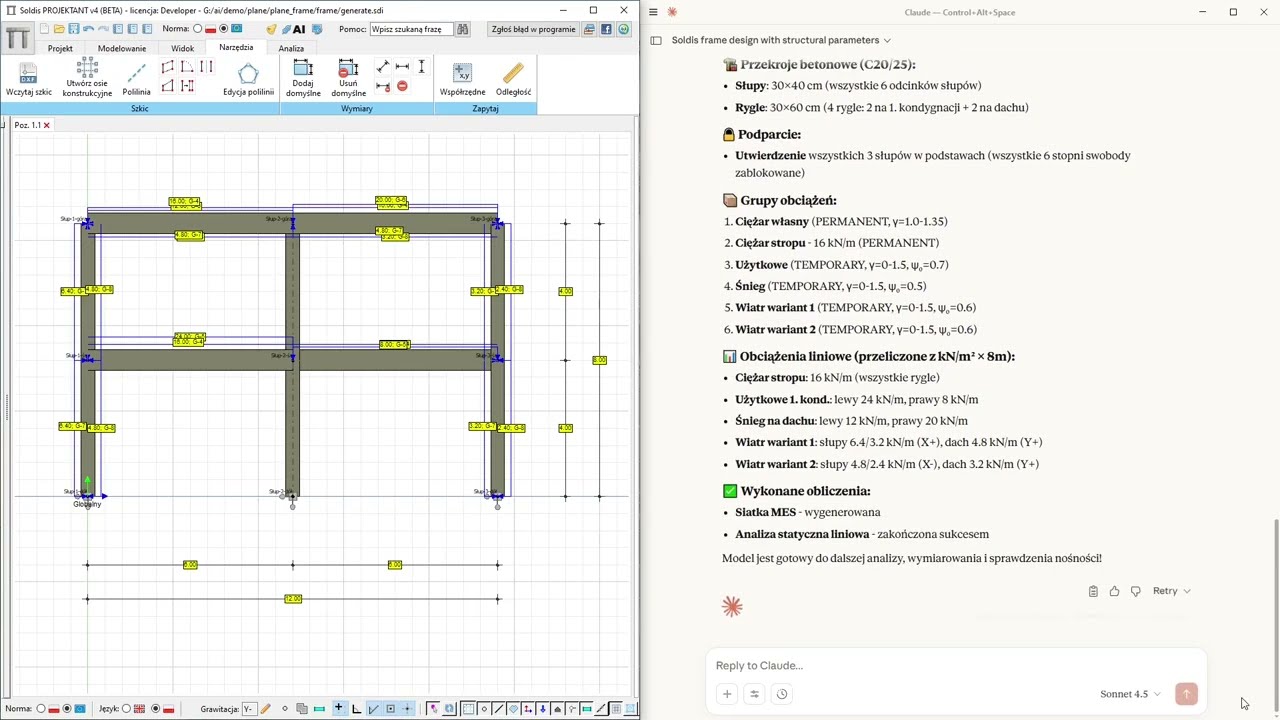
Task: Click Zgłoś błąd w programie button
Action: 533,29
